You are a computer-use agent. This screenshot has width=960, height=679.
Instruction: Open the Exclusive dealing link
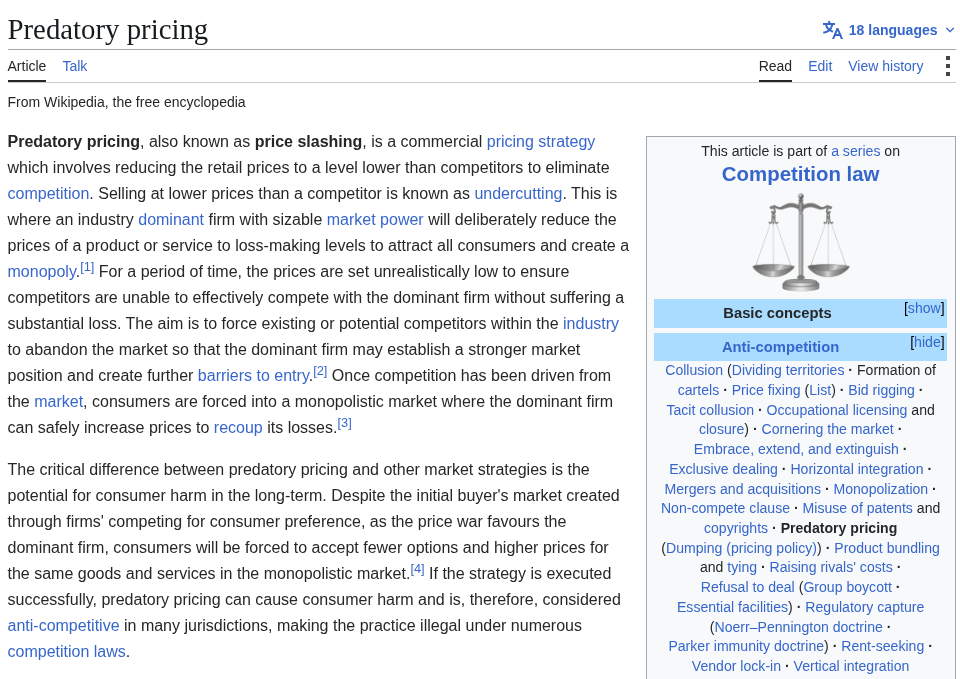click(723, 469)
